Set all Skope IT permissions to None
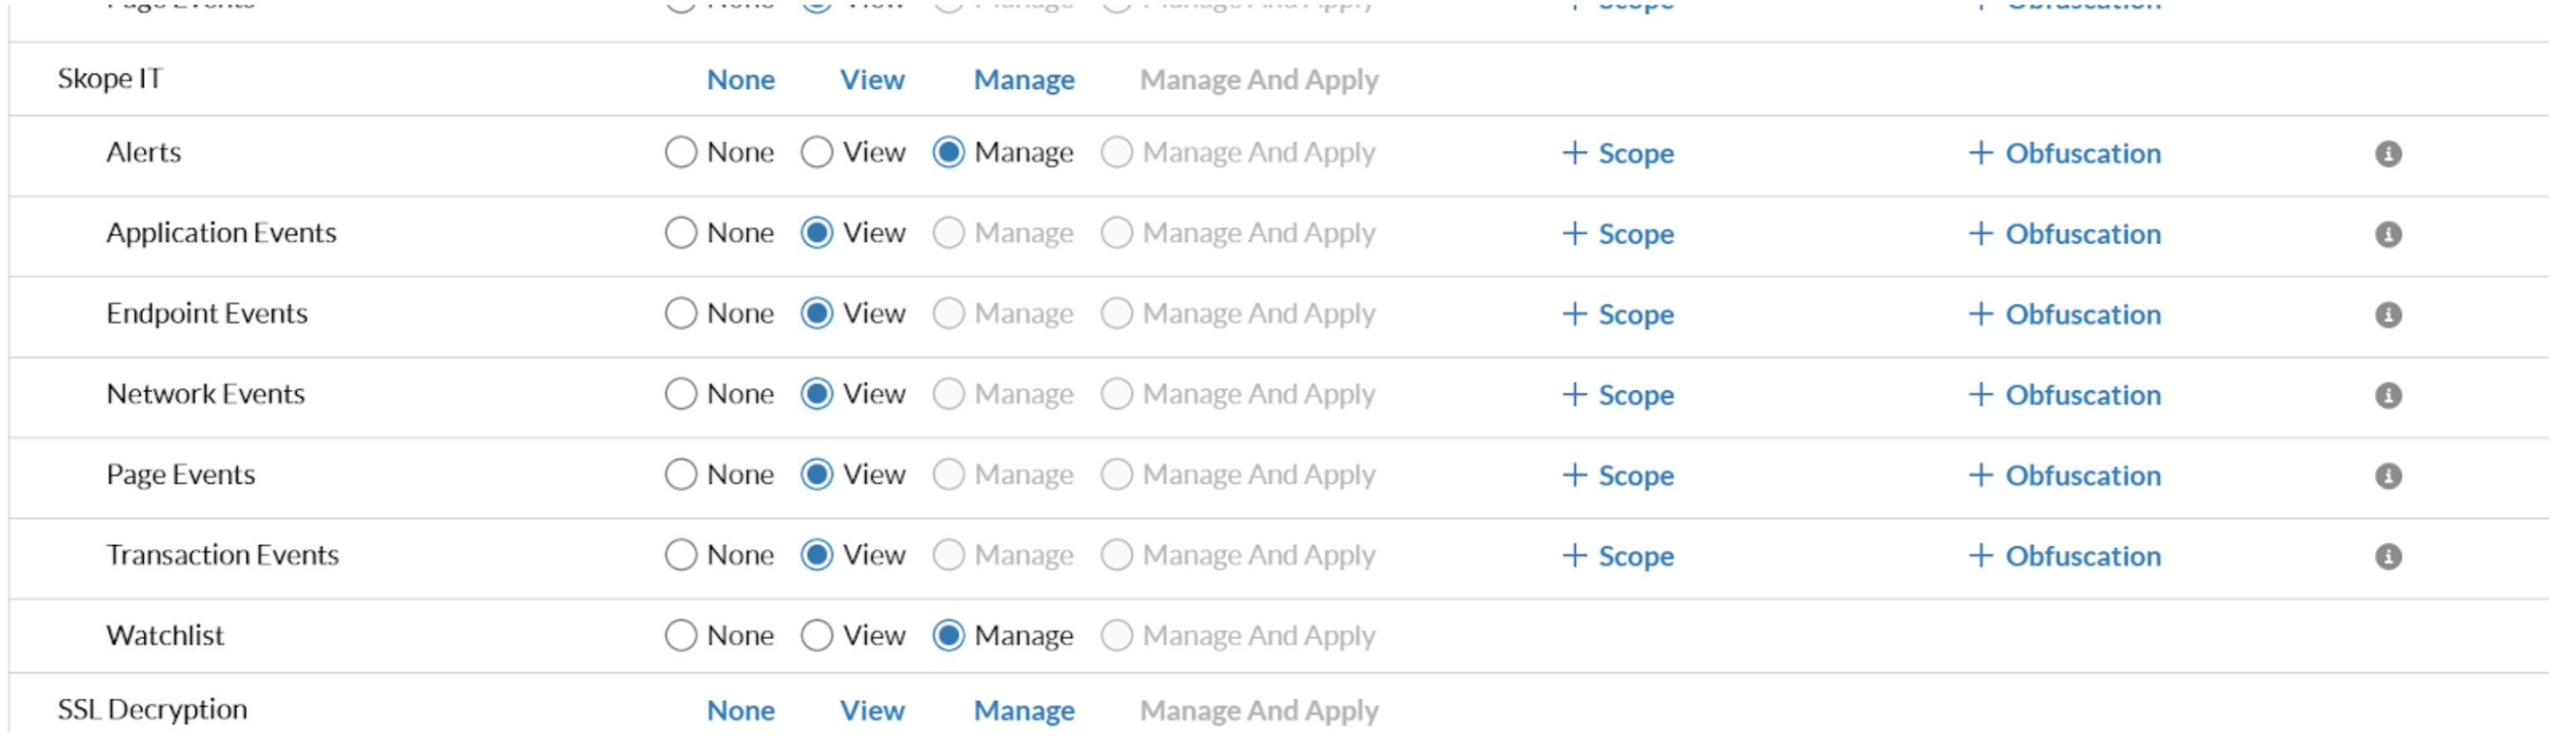The width and height of the screenshot is (2576, 741). coord(740,80)
